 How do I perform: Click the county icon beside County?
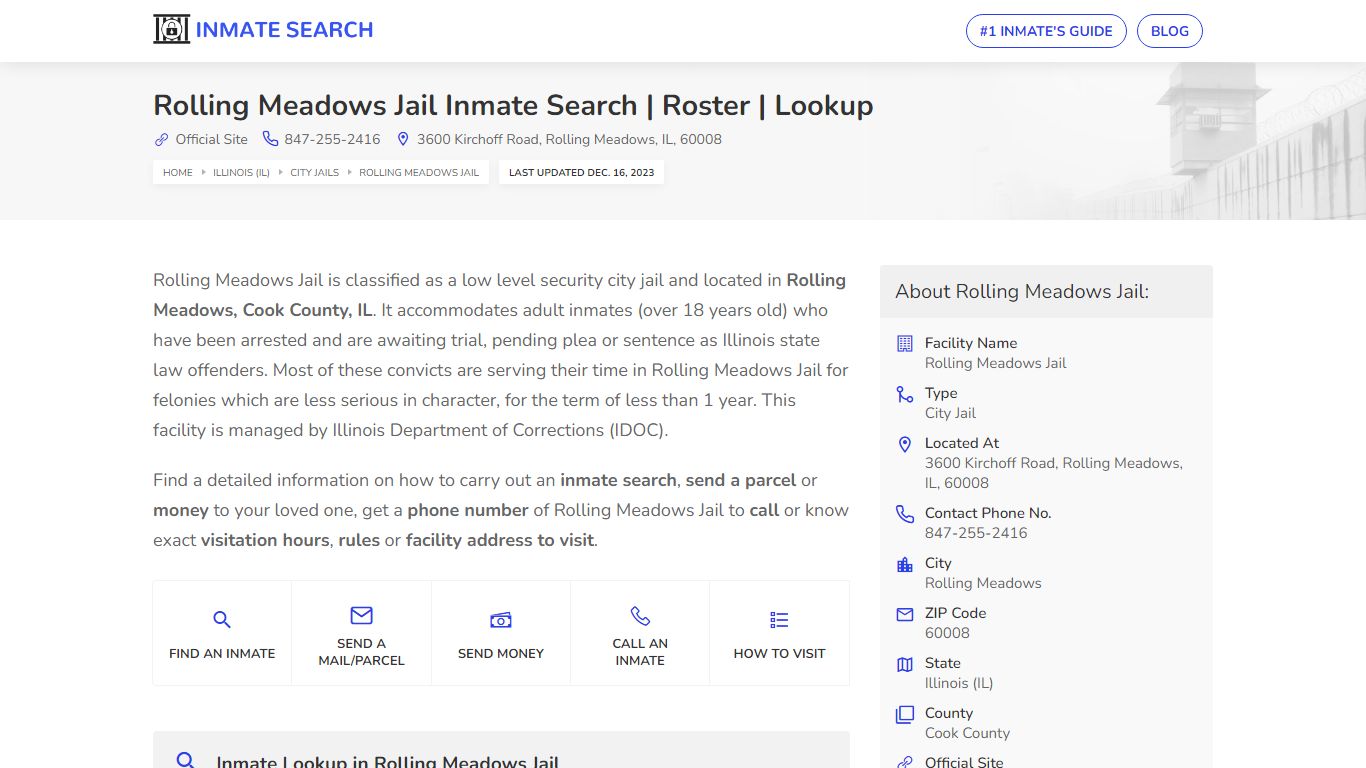[905, 714]
